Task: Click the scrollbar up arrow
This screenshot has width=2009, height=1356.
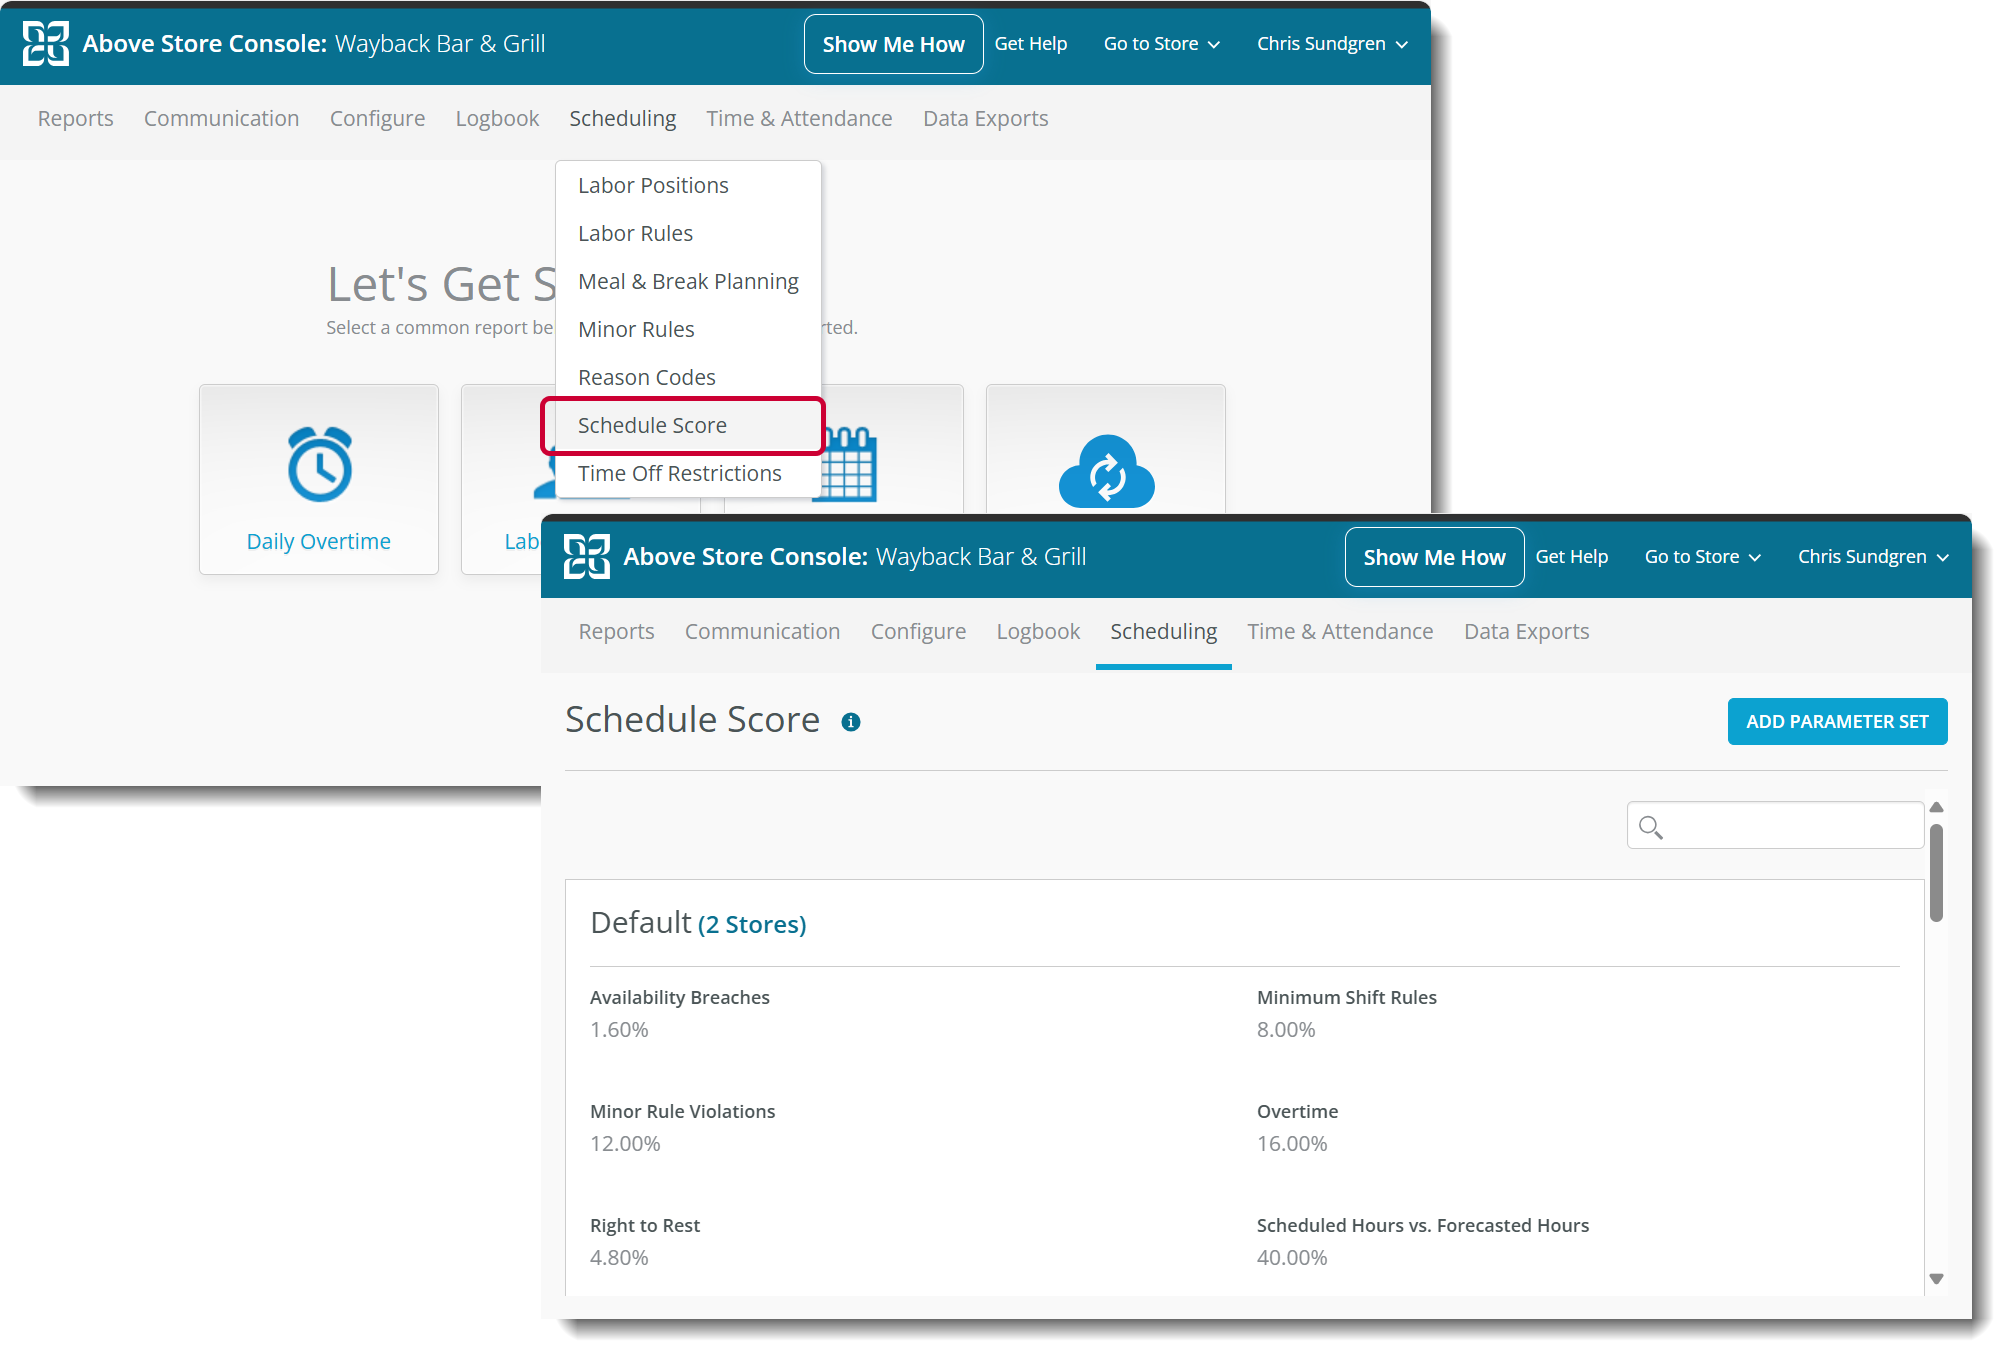Action: tap(1936, 808)
